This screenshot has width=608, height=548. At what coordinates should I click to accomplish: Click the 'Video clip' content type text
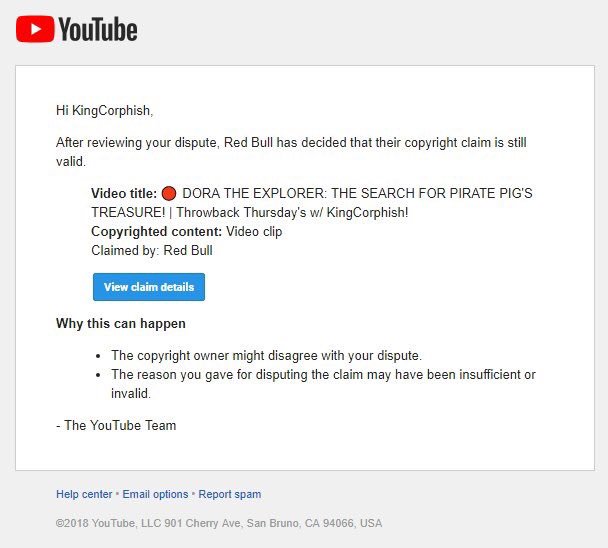254,232
